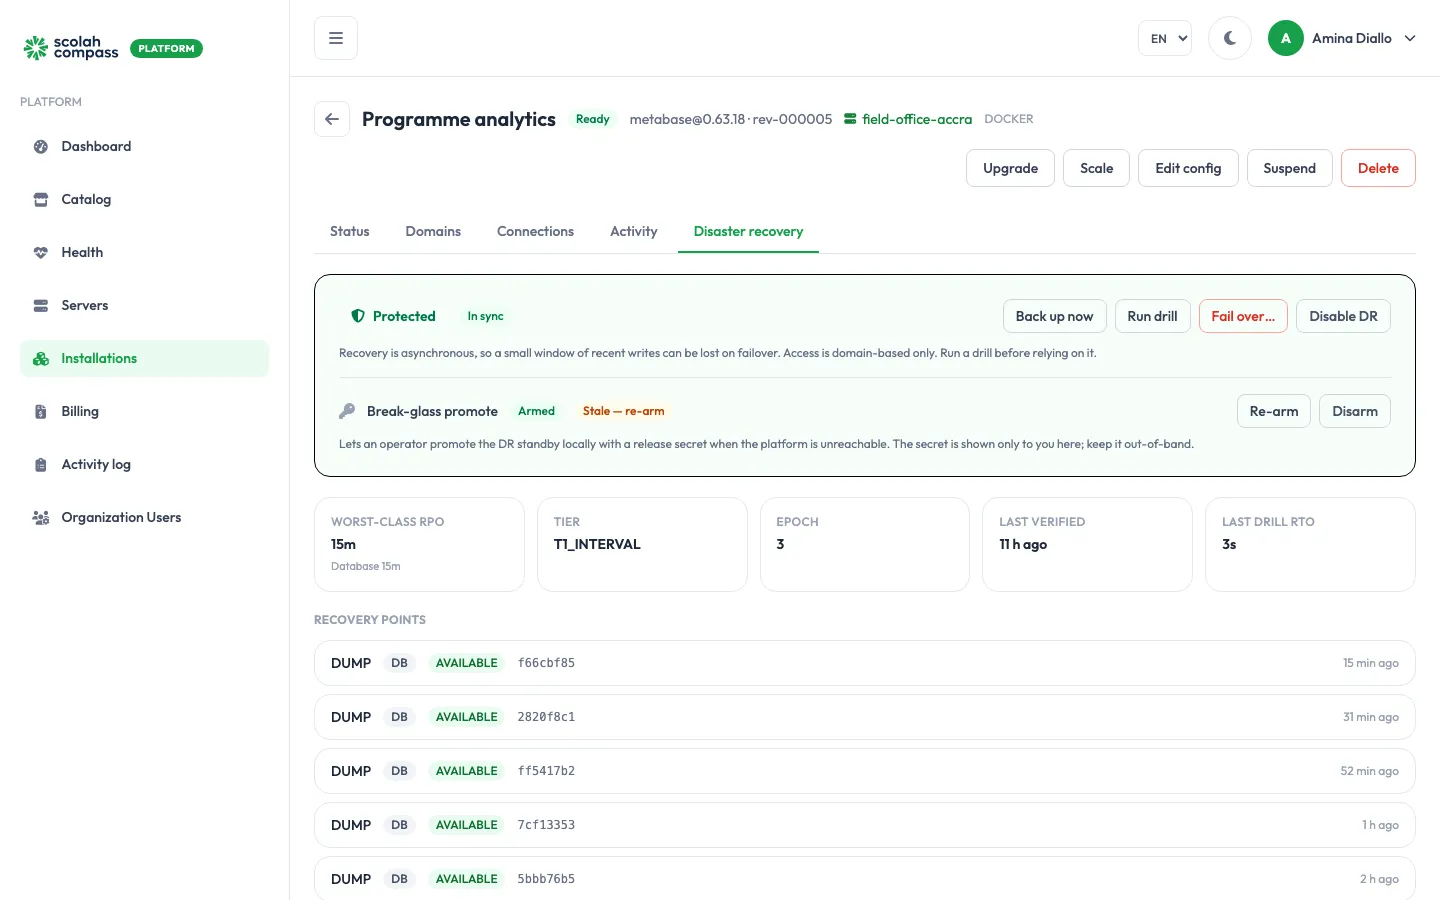Click the Activity log clipboard icon

(41, 465)
